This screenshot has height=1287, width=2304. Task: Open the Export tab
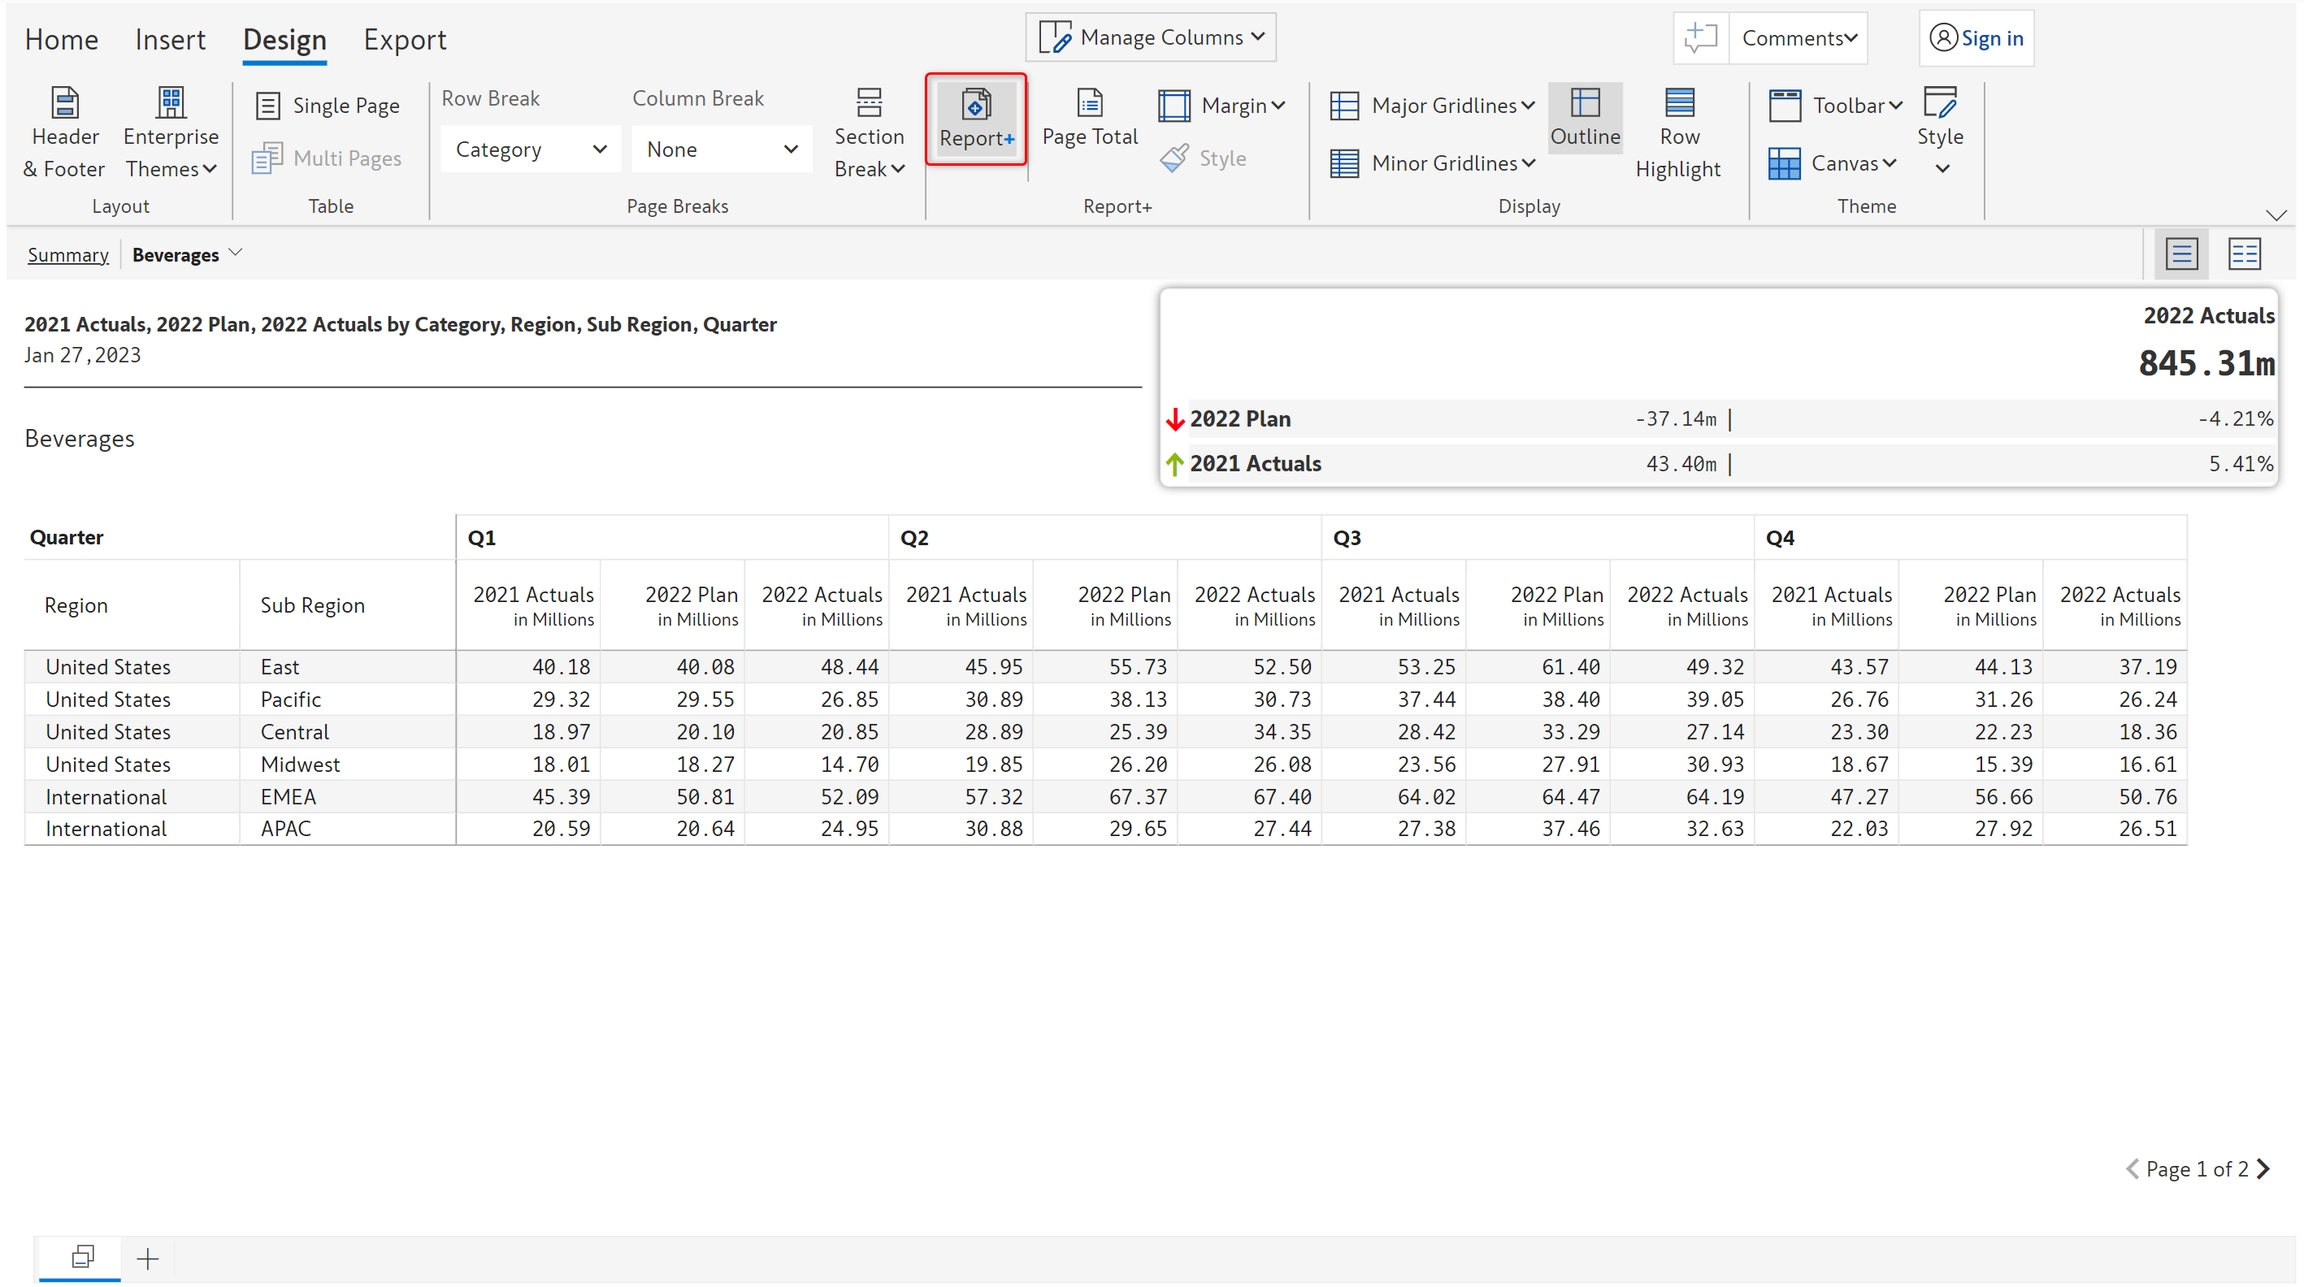click(404, 40)
